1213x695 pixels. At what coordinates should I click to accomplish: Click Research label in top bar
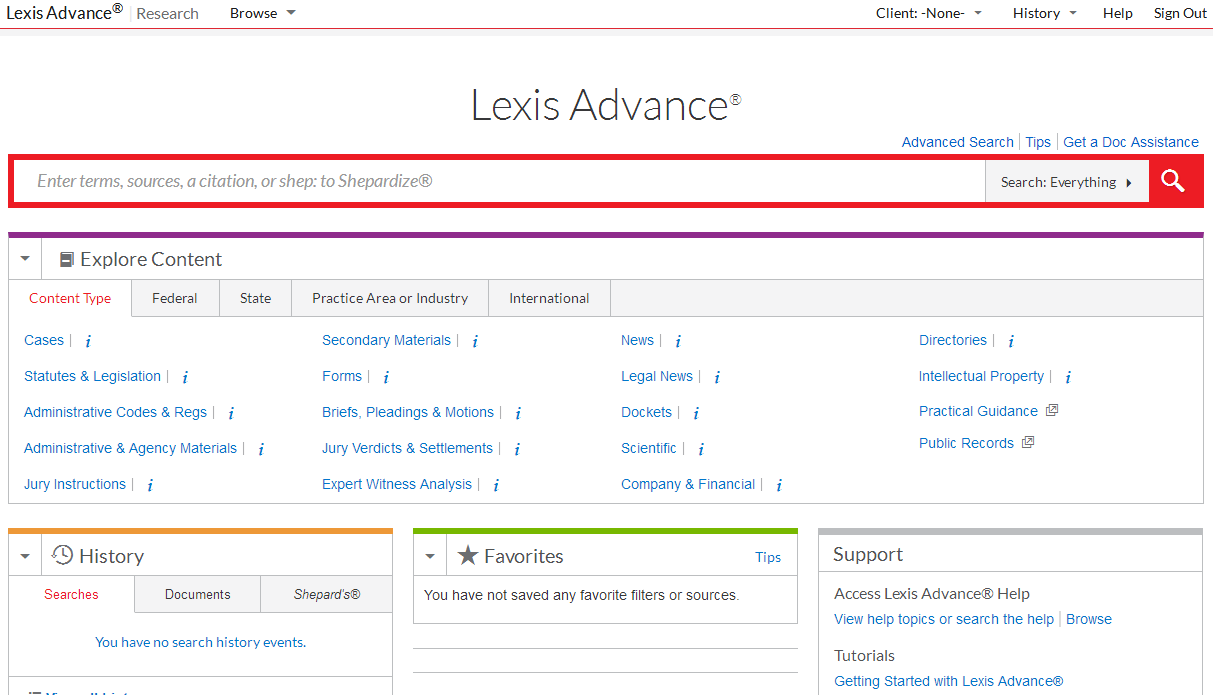[x=167, y=13]
